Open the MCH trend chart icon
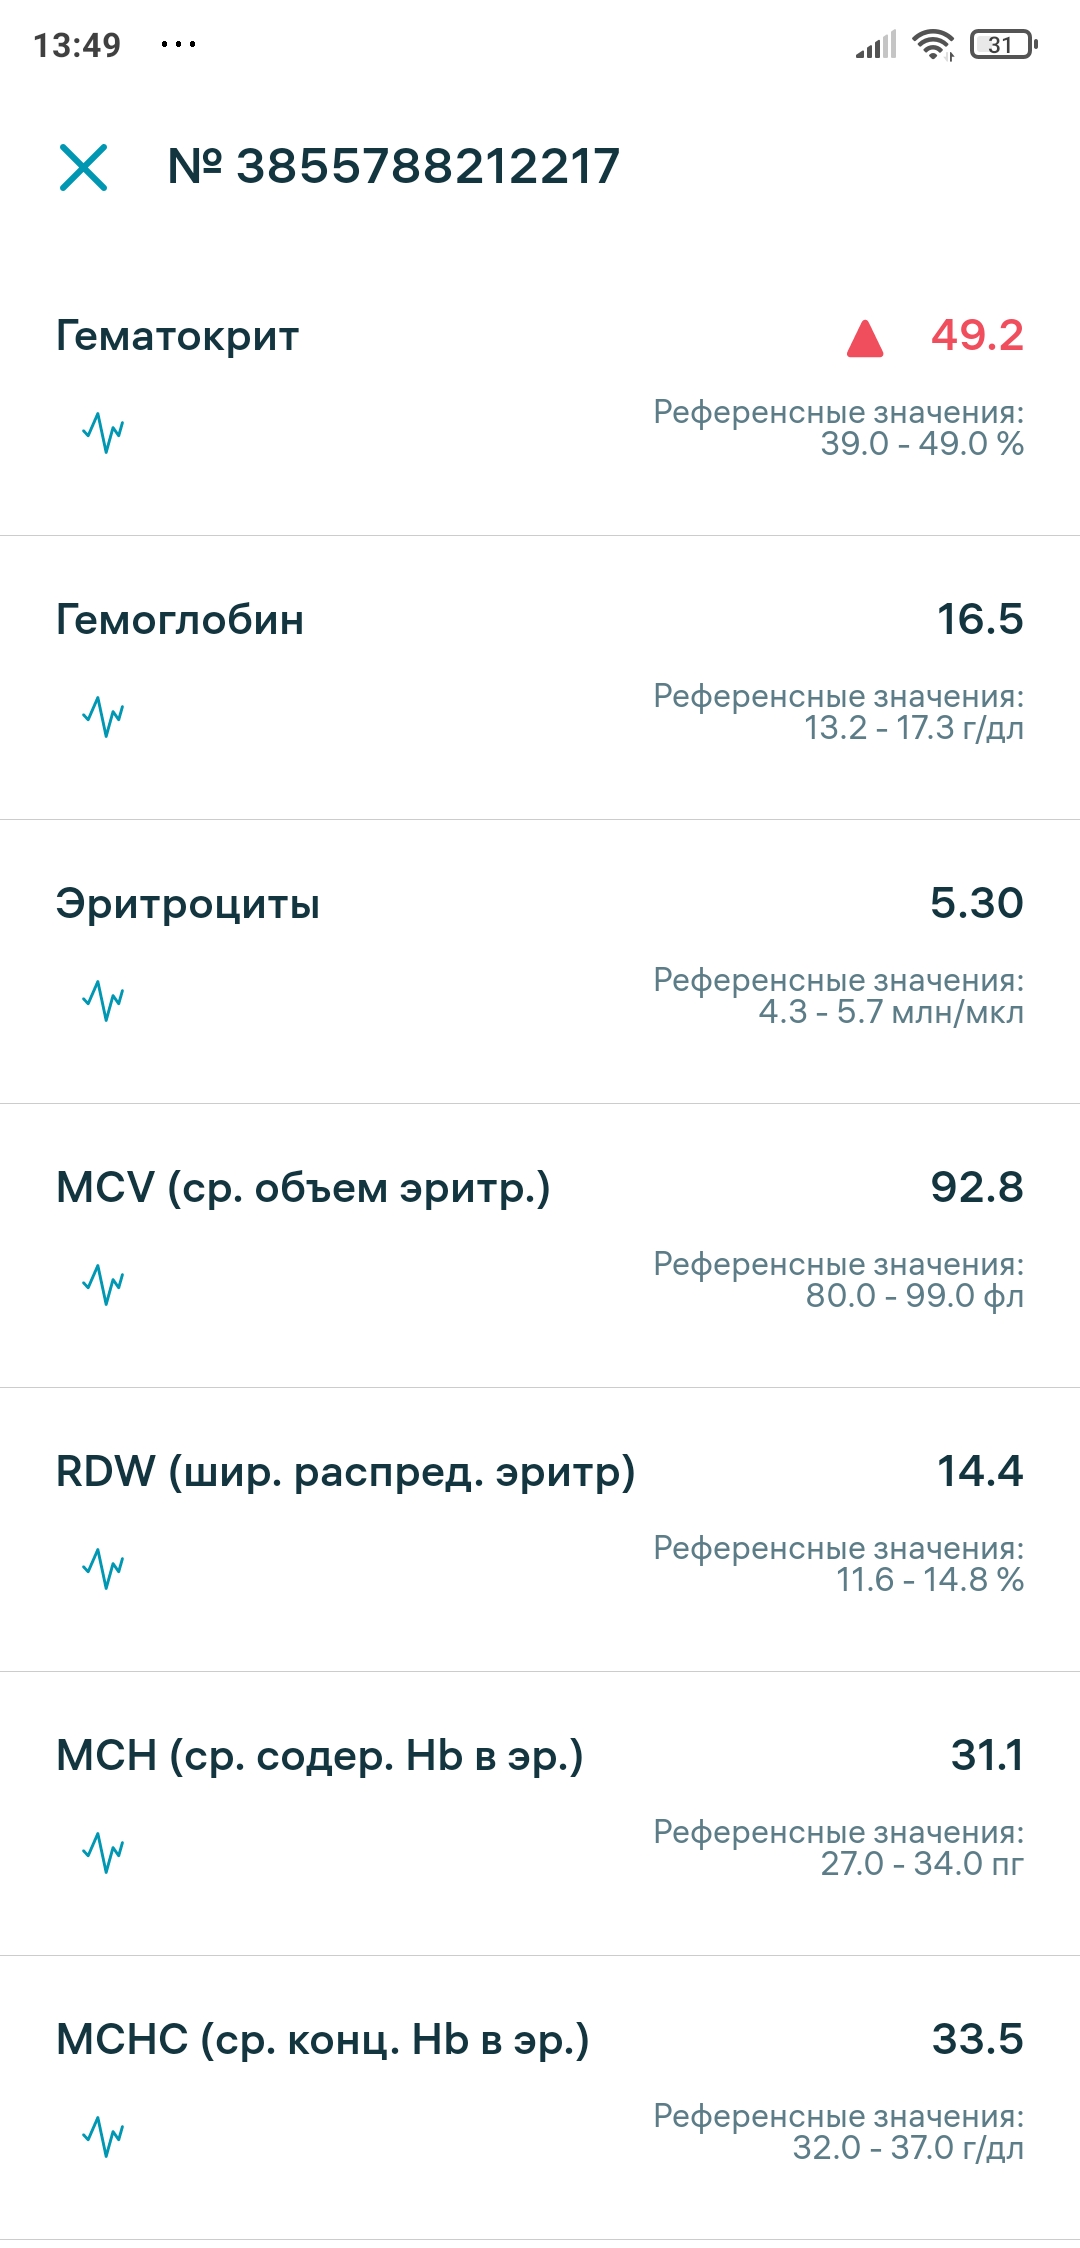Image resolution: width=1080 pixels, height=2248 pixels. [103, 1852]
